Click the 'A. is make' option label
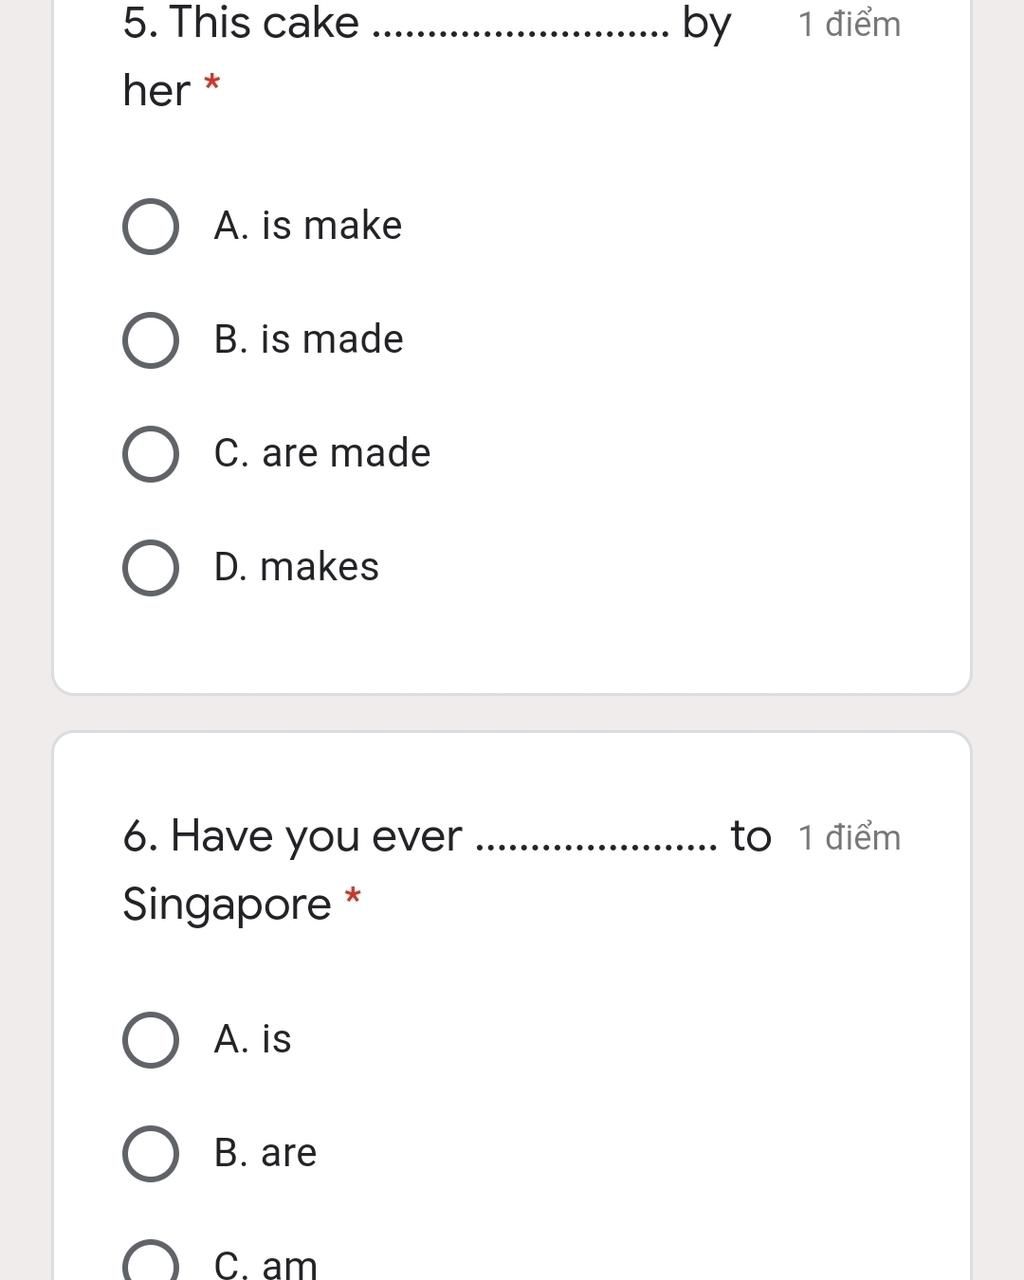 tap(308, 226)
